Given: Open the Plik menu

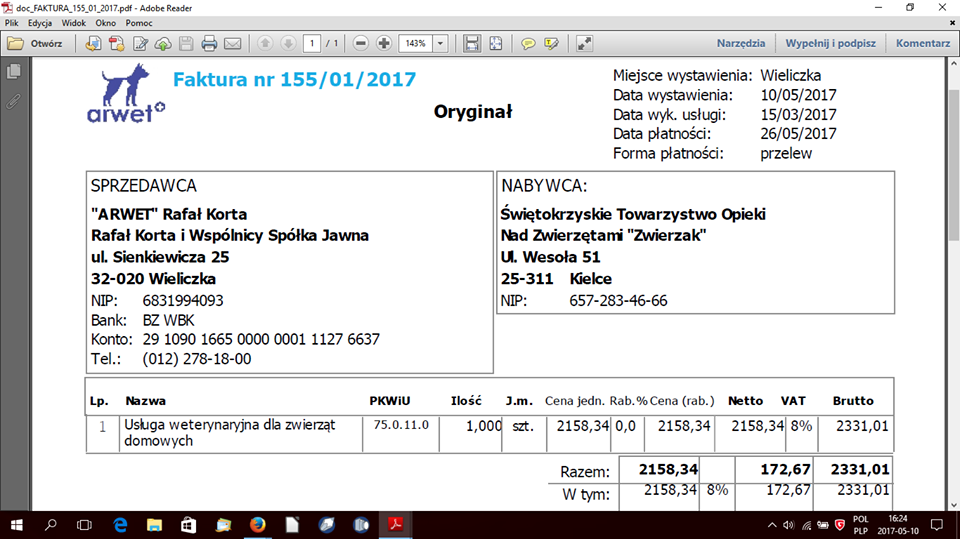Looking at the screenshot, I should click(12, 21).
